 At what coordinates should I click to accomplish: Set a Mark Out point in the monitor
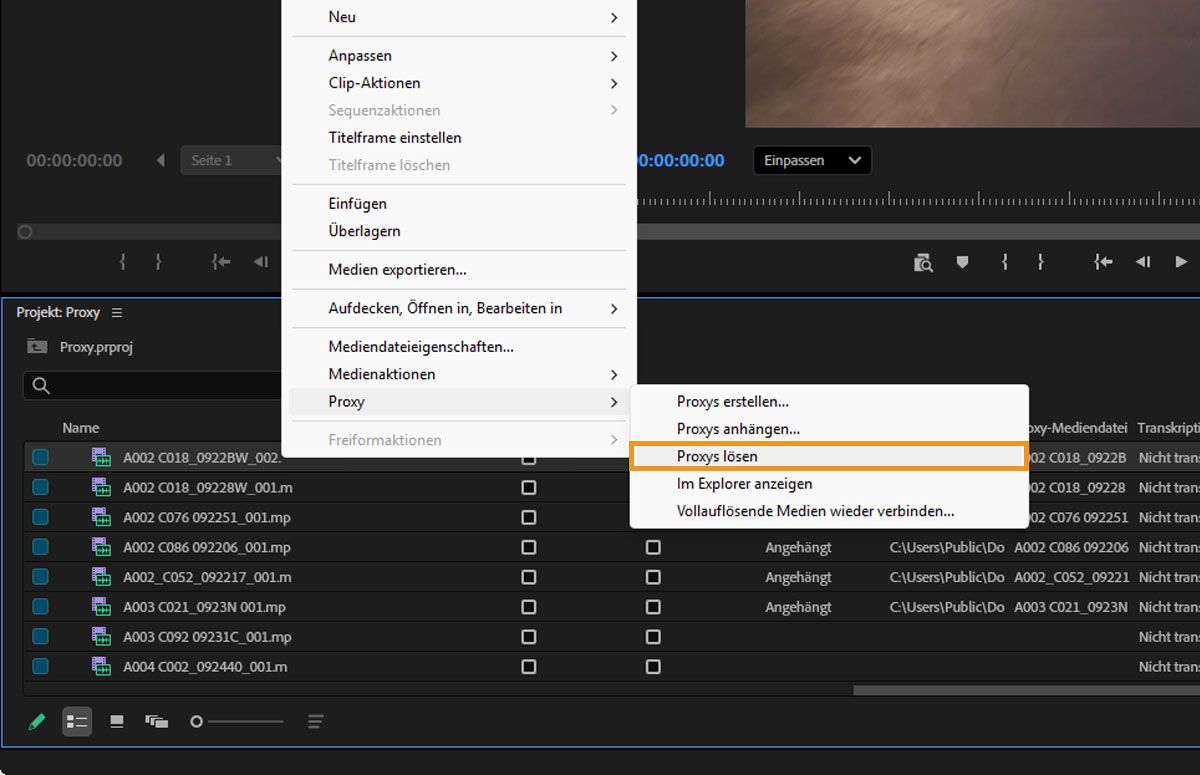(1041, 262)
